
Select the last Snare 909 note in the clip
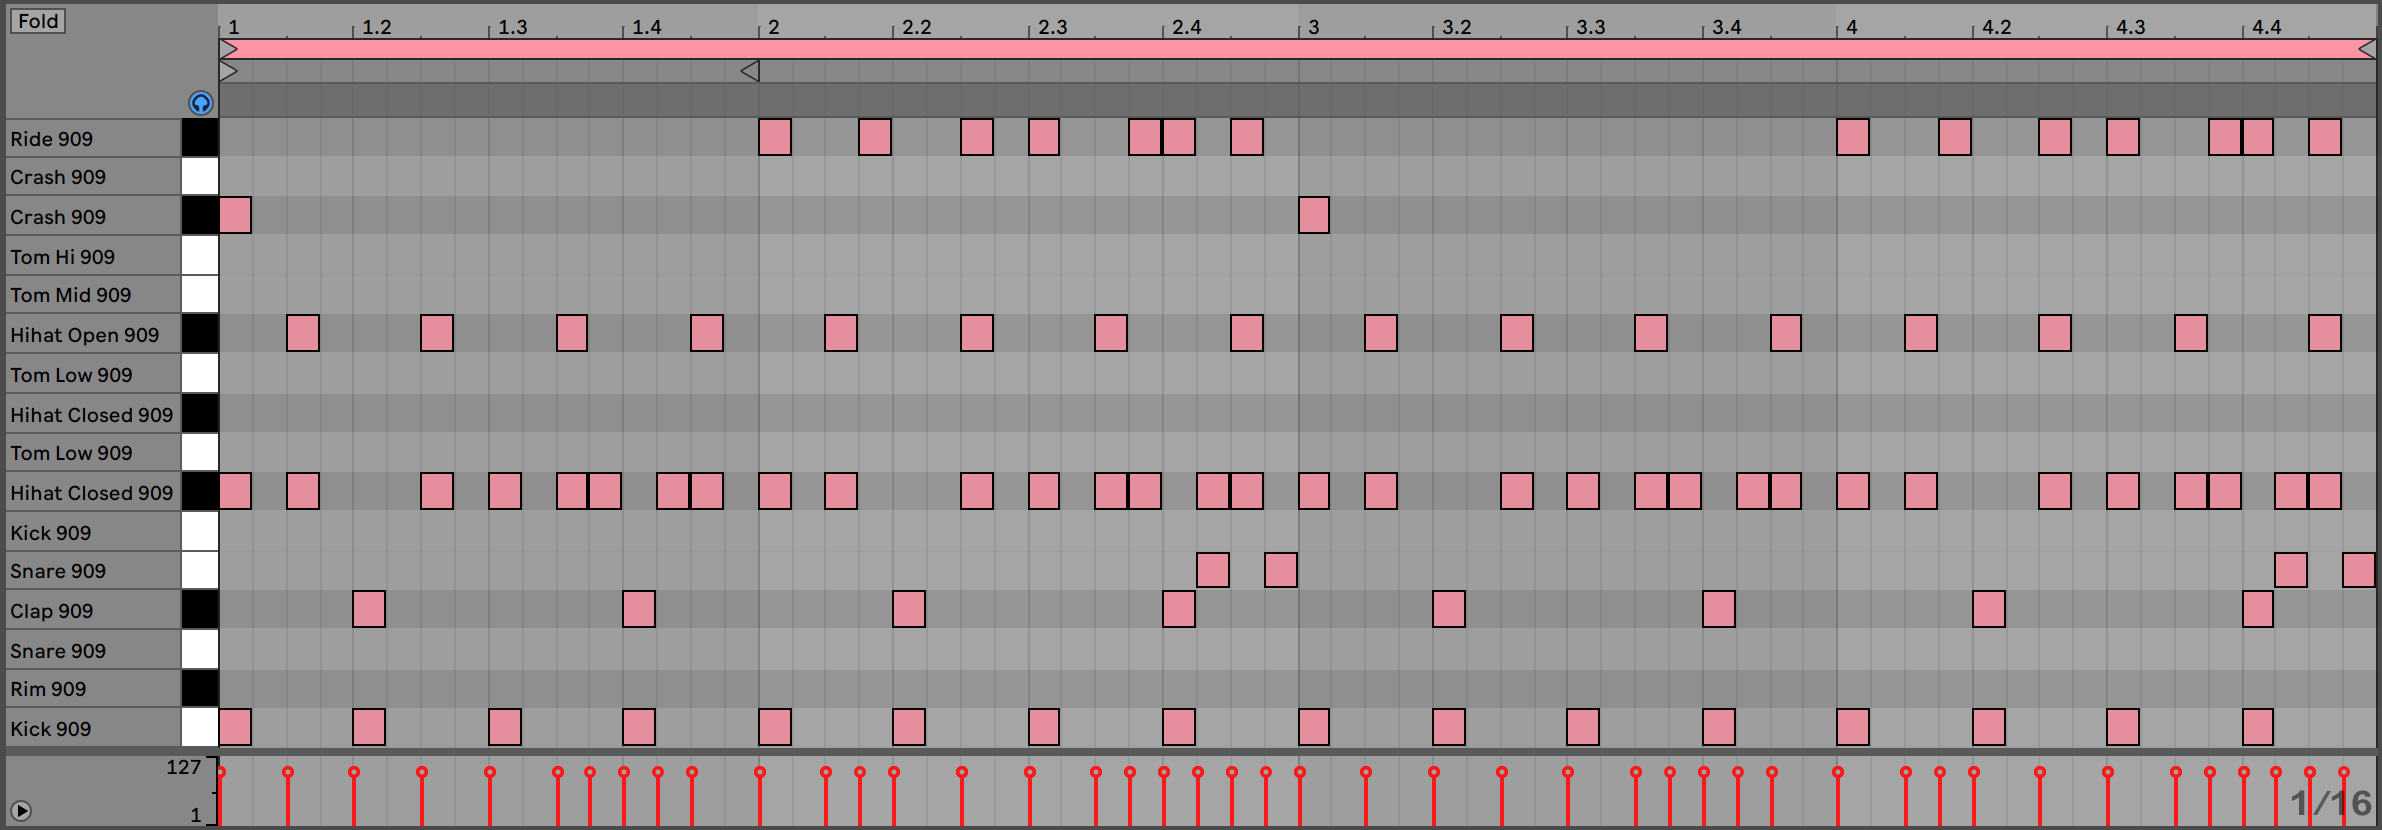click(x=2359, y=570)
